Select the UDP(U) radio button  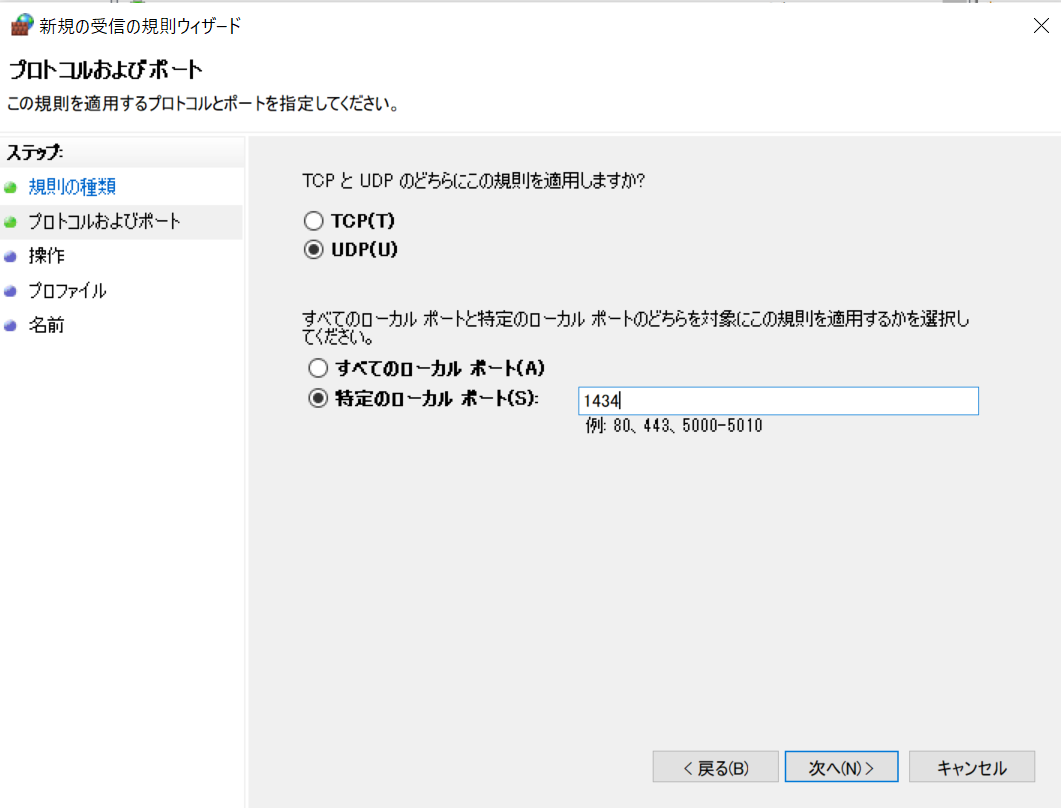click(x=313, y=250)
